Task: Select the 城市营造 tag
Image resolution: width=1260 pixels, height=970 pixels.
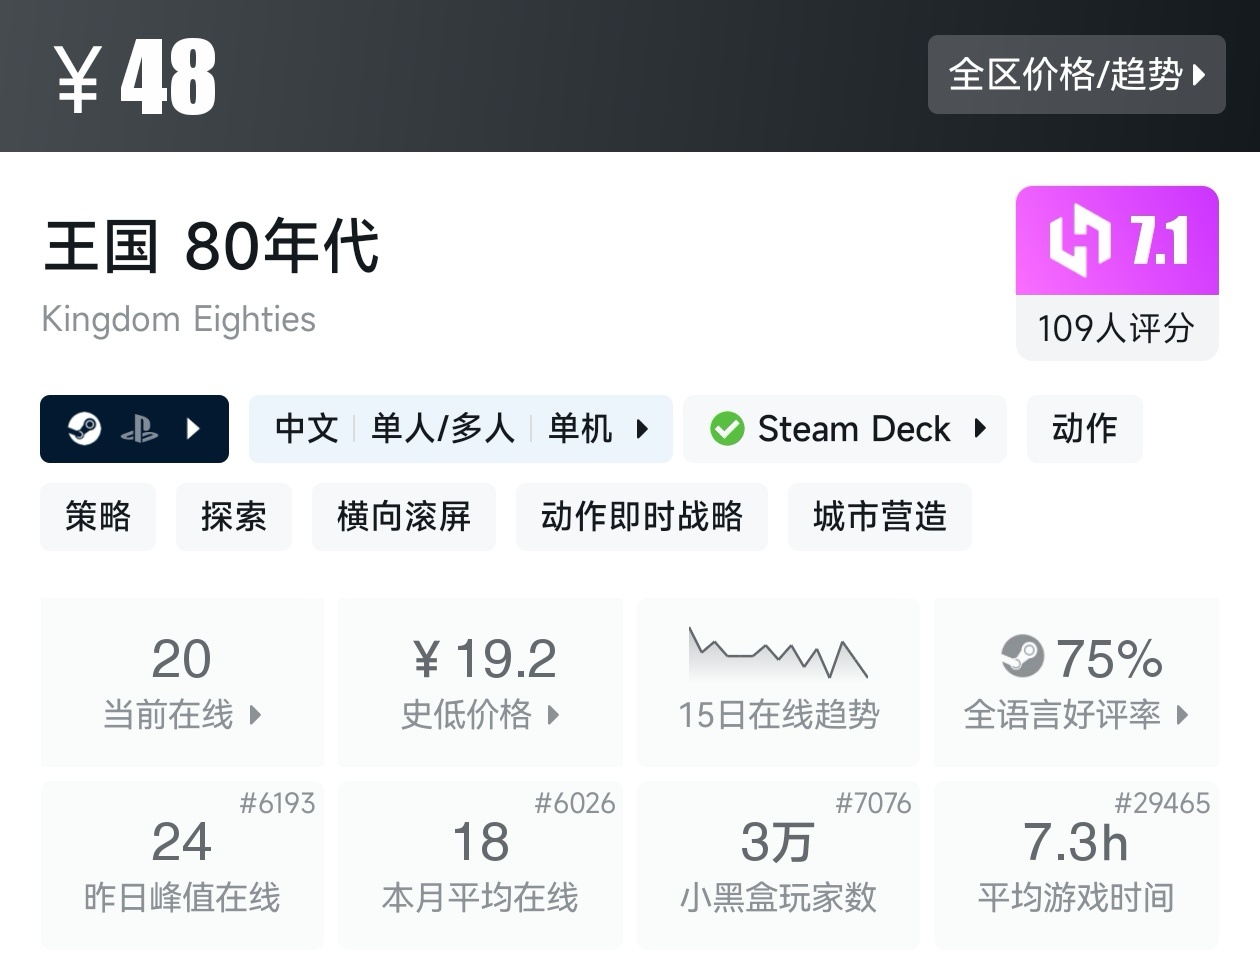Action: tap(880, 516)
